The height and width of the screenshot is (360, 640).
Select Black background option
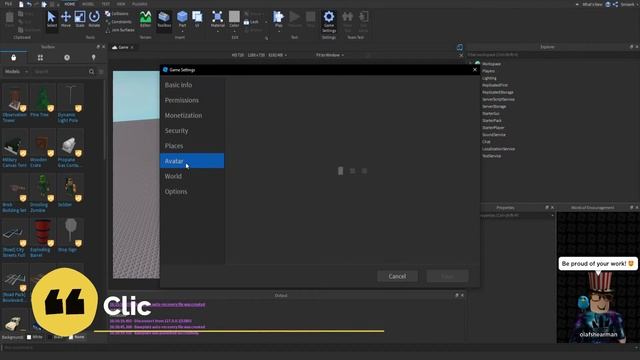point(55,337)
